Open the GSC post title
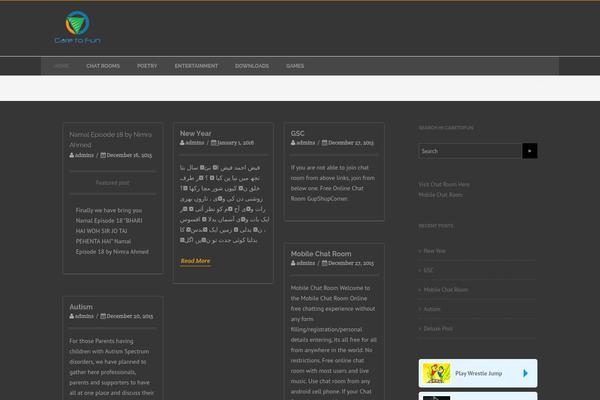600x400 pixels. [x=297, y=133]
